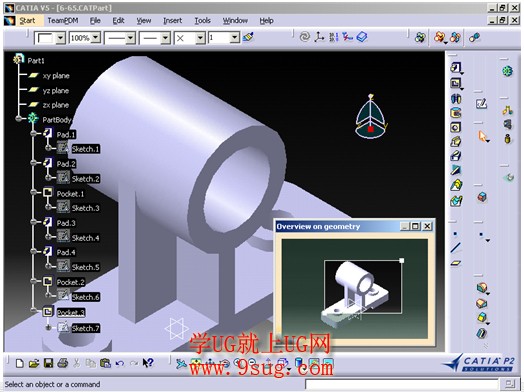Open the File menu

[95, 21]
